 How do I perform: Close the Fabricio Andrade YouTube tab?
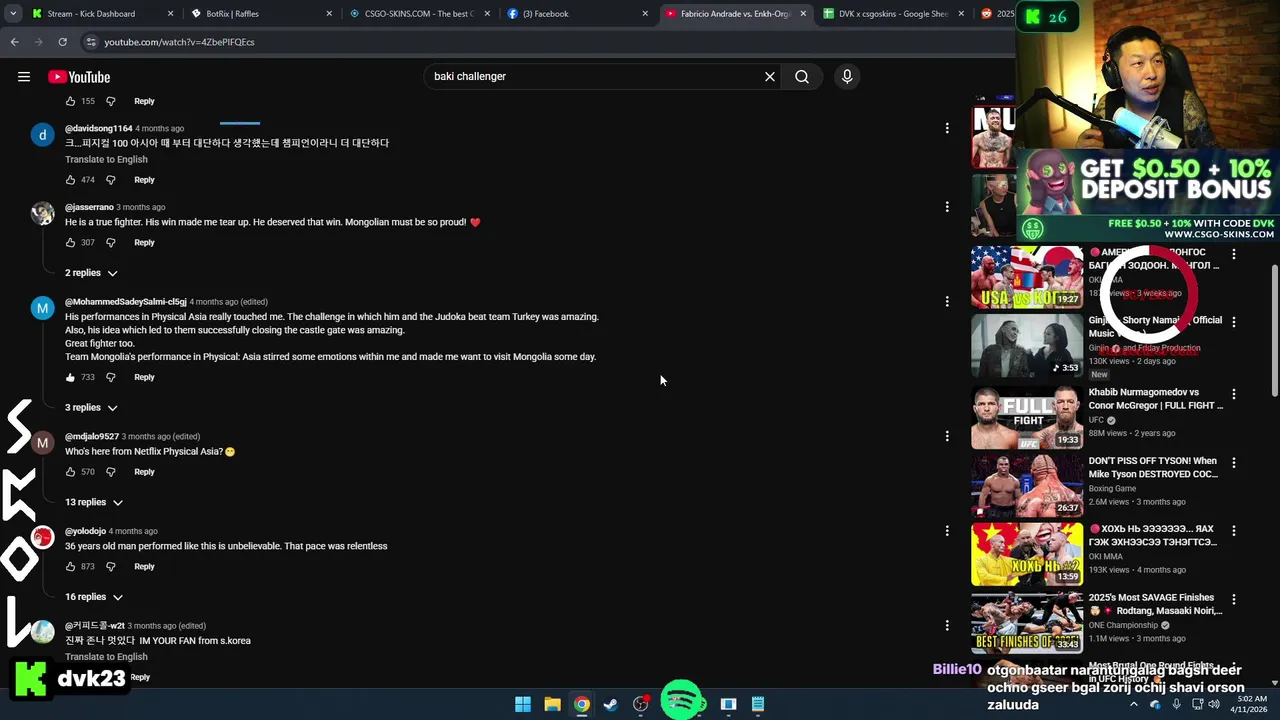pos(803,14)
